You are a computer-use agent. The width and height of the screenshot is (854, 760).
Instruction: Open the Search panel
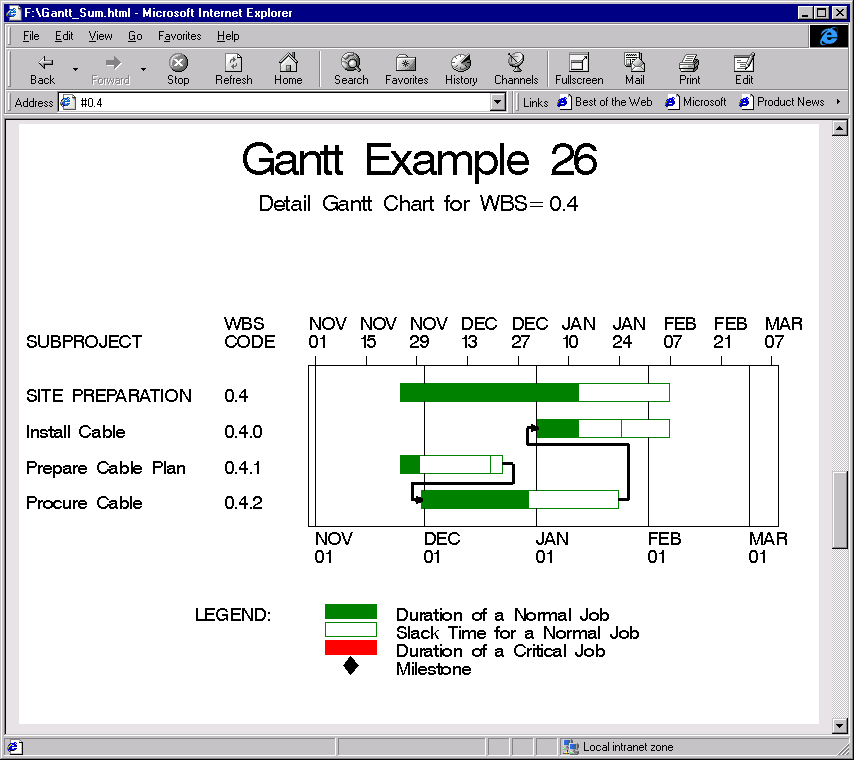pos(351,69)
